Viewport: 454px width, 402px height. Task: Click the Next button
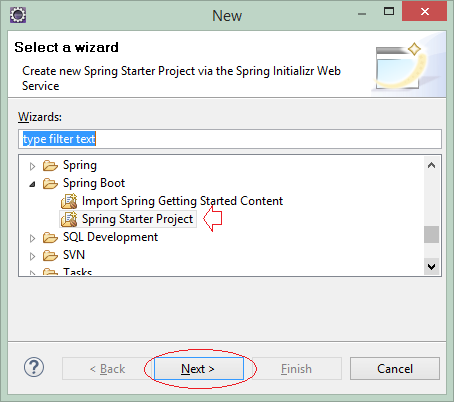click(x=199, y=368)
